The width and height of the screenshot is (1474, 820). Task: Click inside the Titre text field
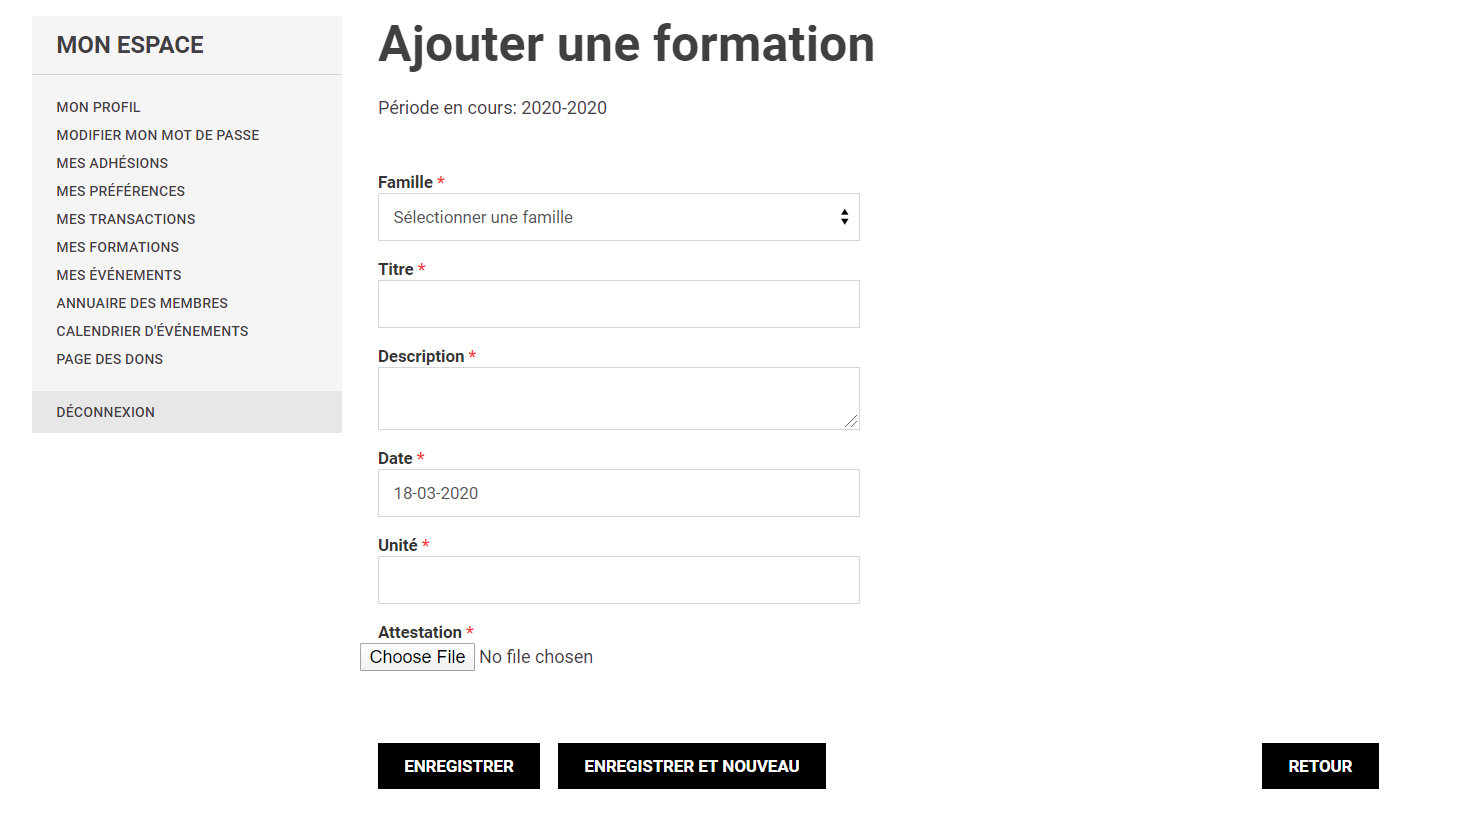618,304
